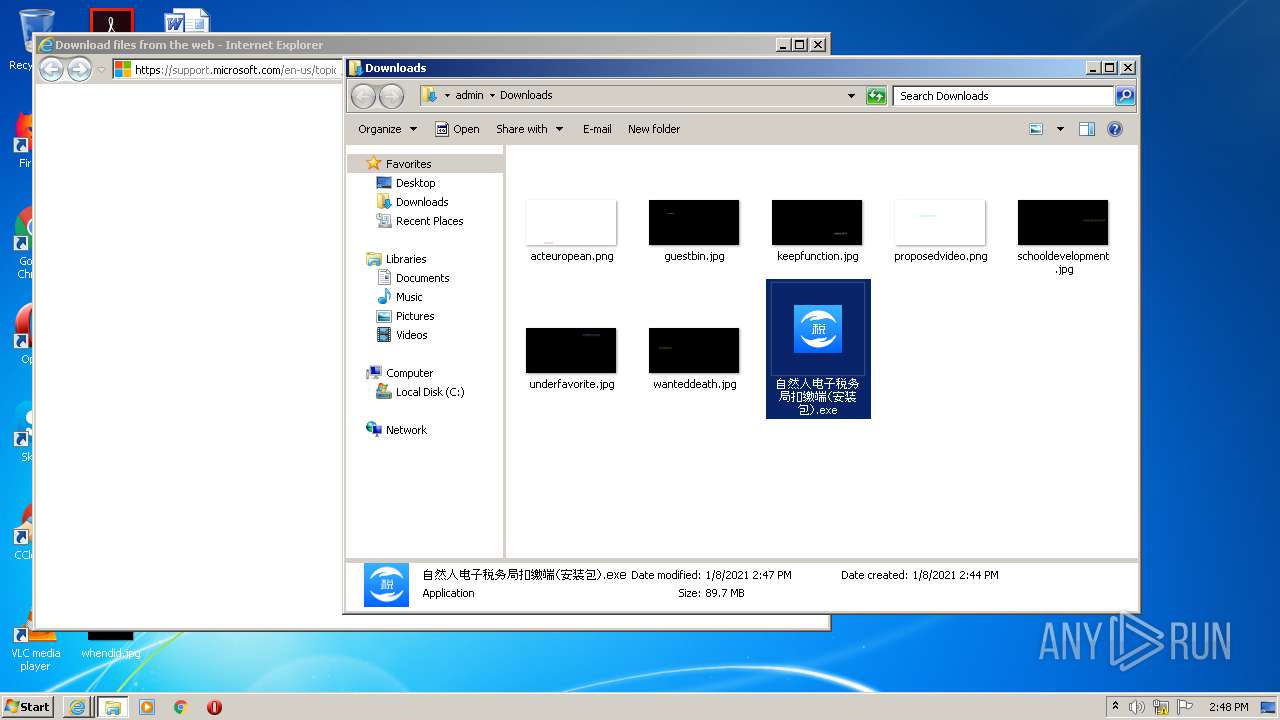Show hidden tray icons arrow
Image resolution: width=1280 pixels, height=720 pixels.
pyautogui.click(x=1116, y=707)
